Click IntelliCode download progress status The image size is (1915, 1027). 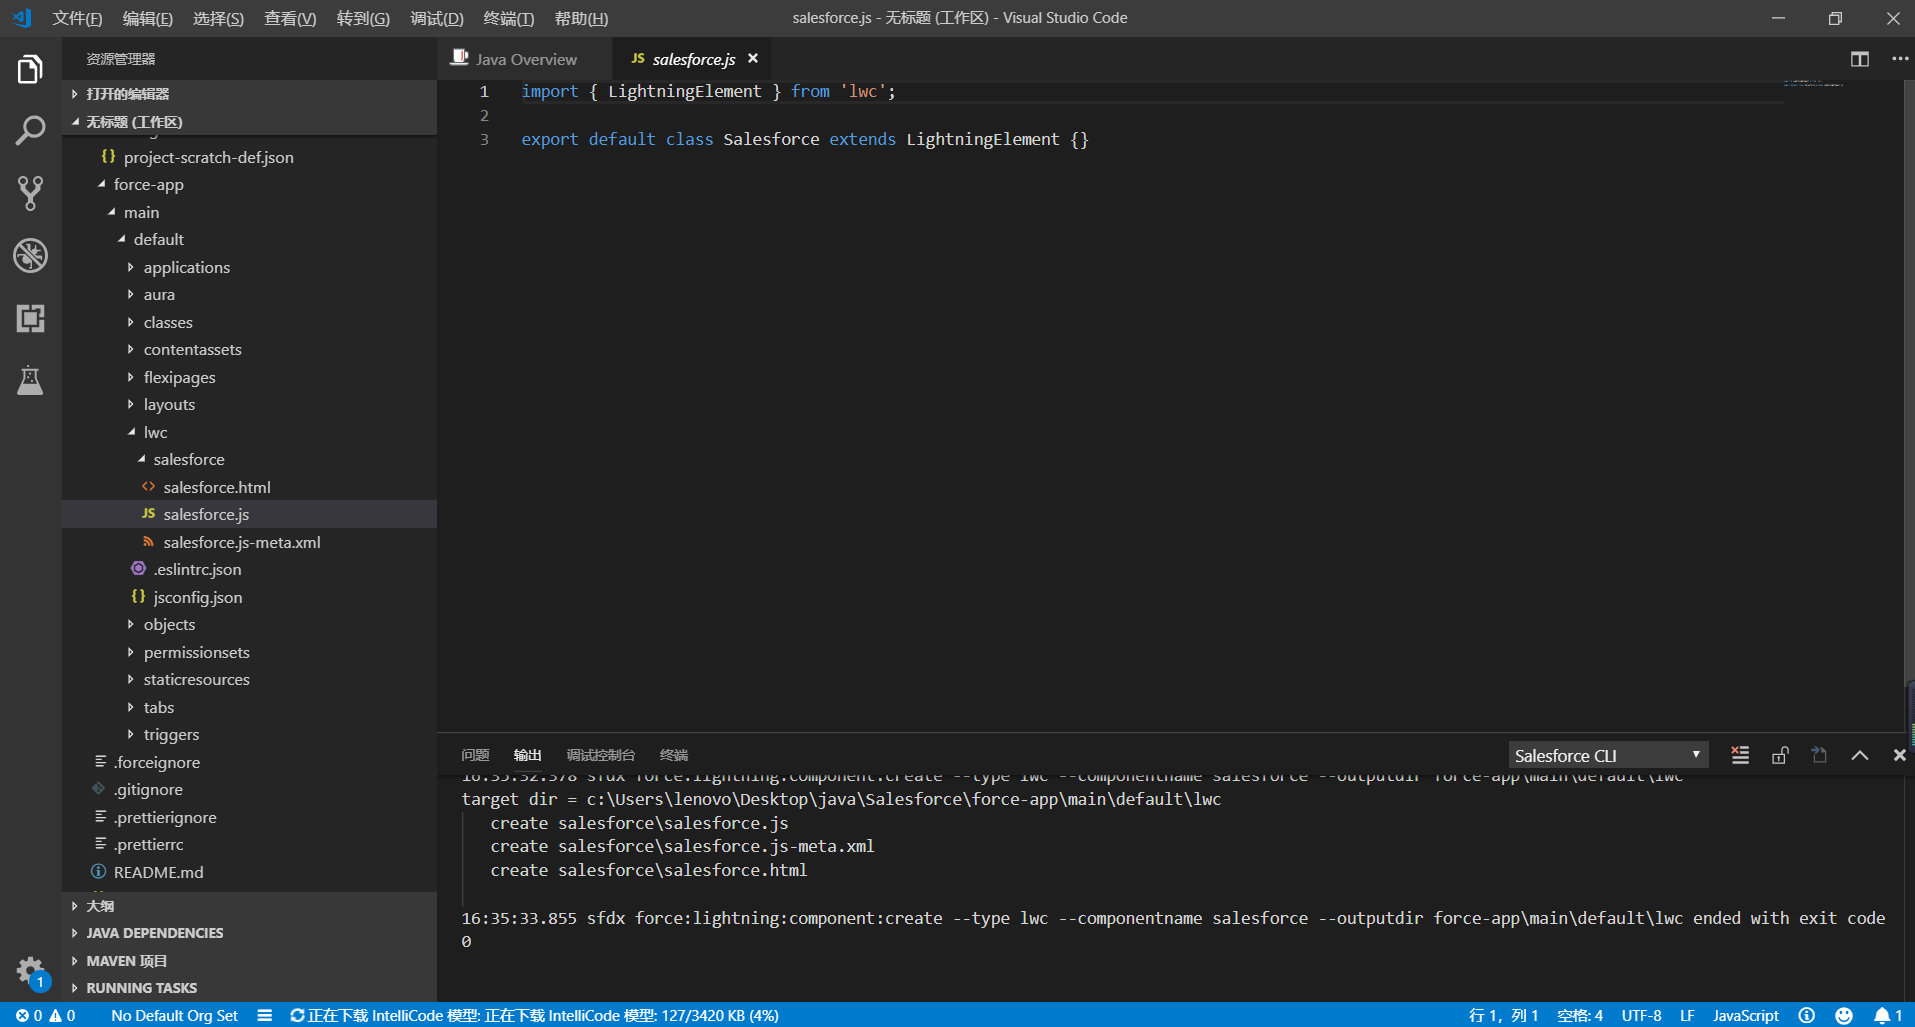point(534,1015)
